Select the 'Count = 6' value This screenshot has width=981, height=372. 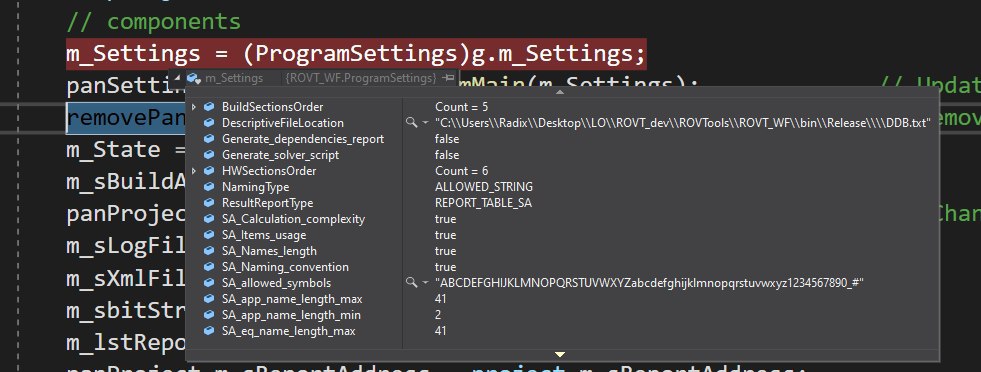462,171
